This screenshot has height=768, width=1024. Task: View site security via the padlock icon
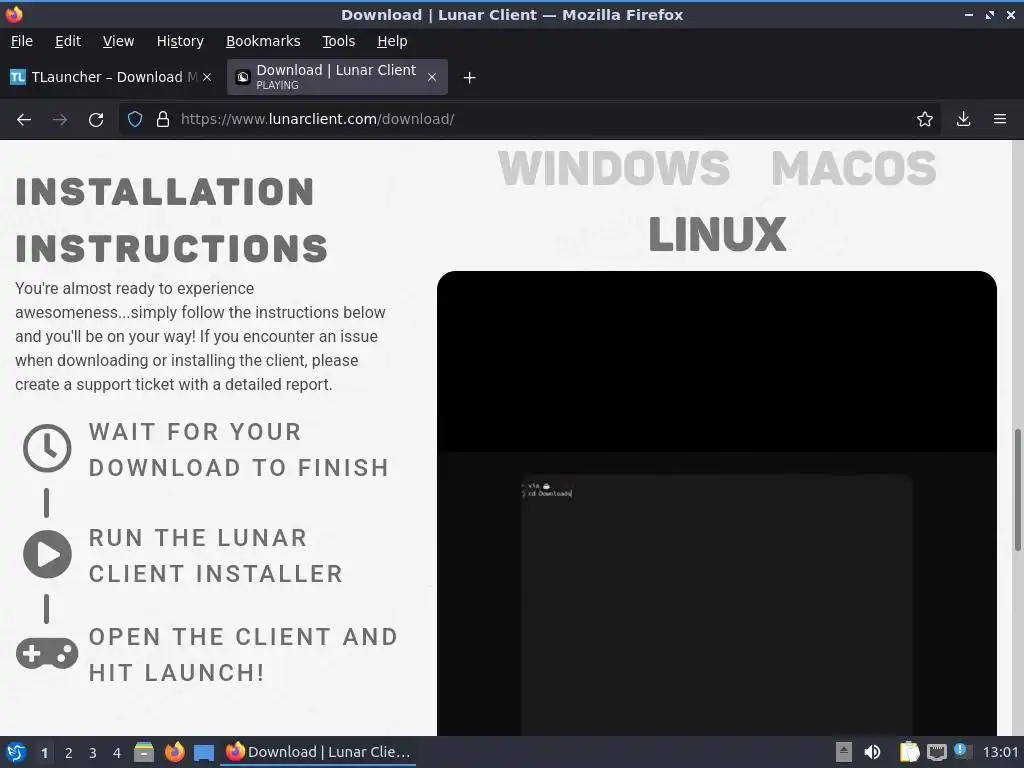(163, 120)
